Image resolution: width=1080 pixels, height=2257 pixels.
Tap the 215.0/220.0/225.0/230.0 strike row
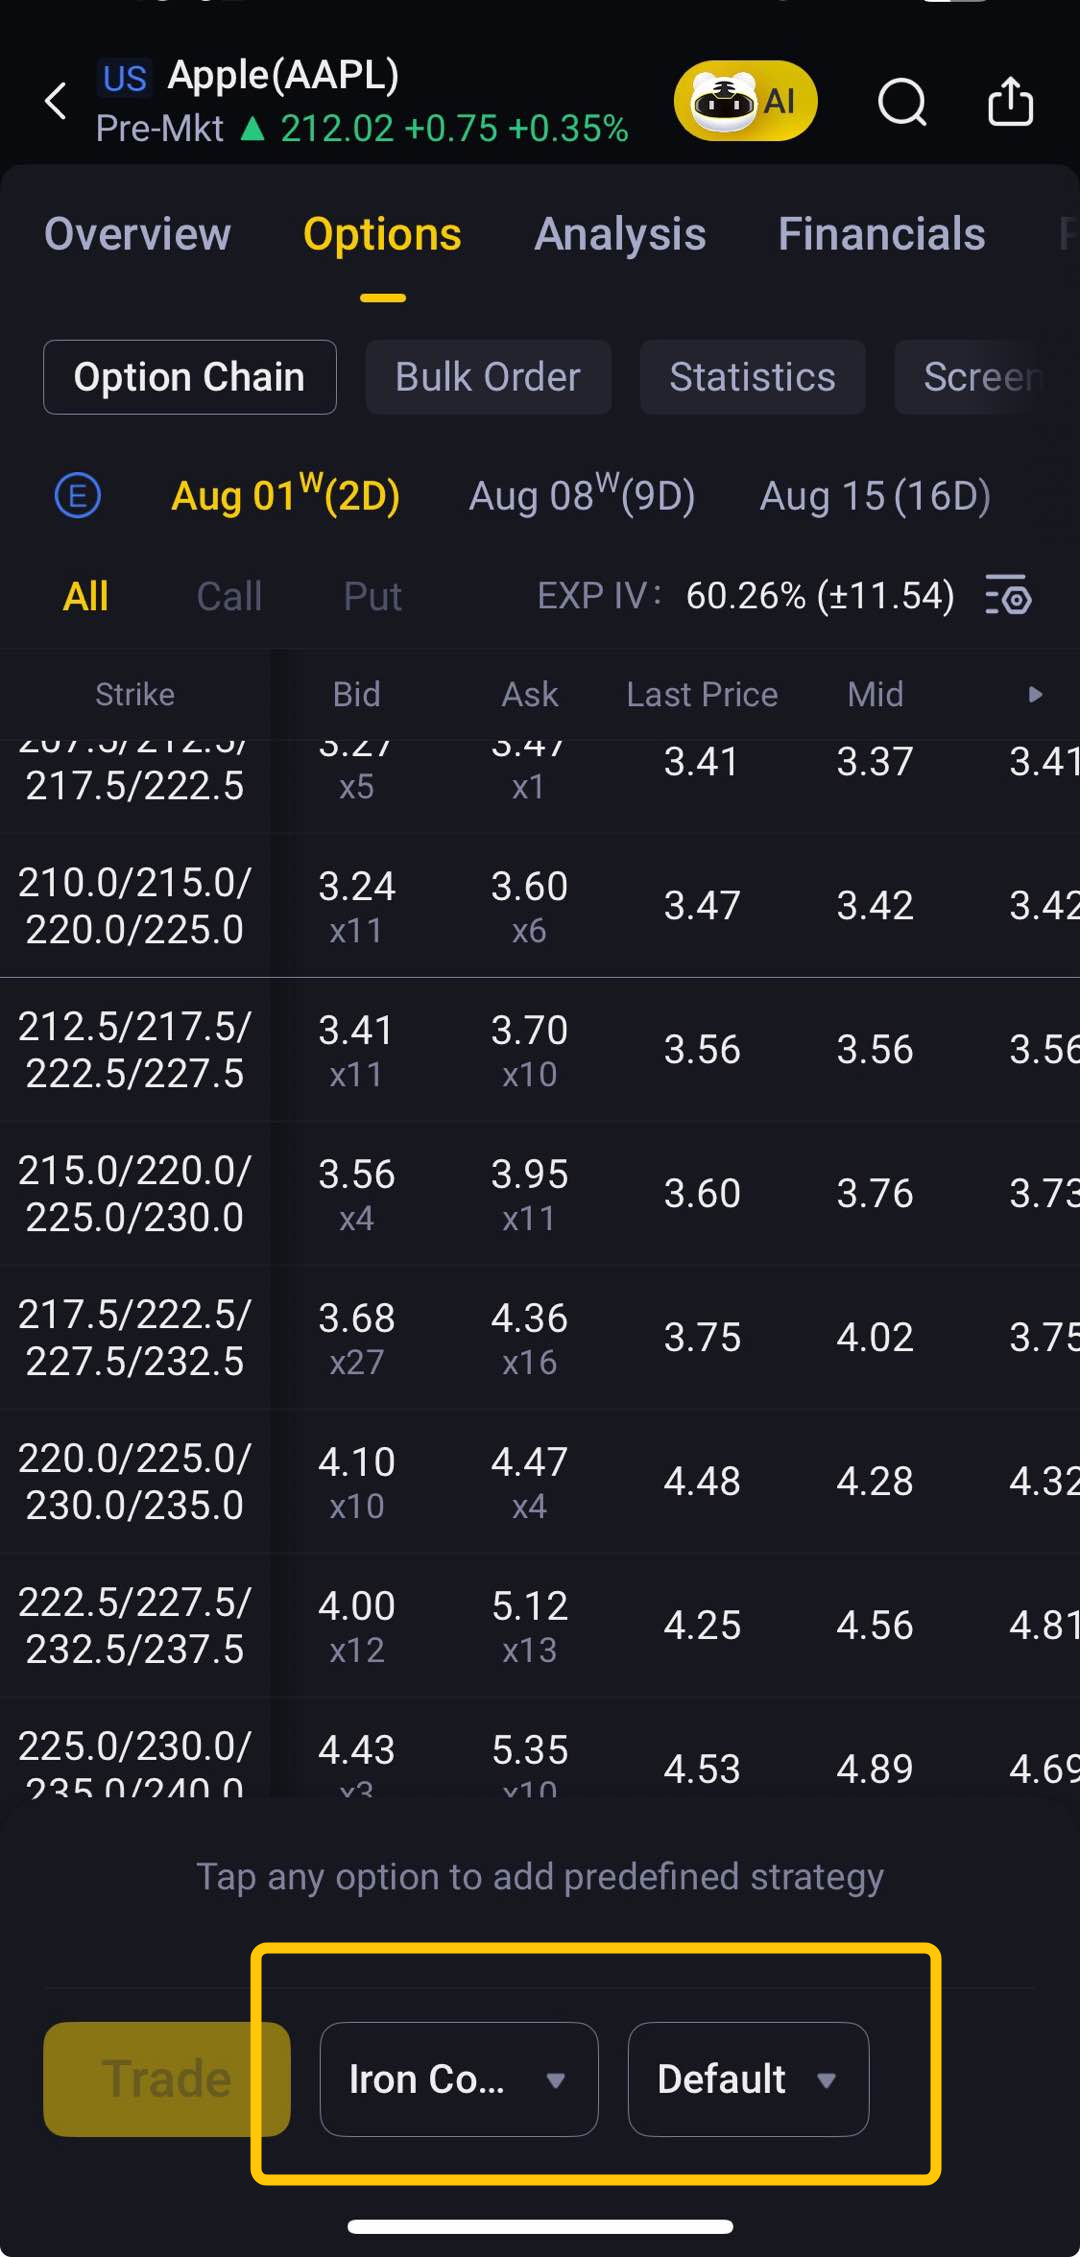[135, 1193]
